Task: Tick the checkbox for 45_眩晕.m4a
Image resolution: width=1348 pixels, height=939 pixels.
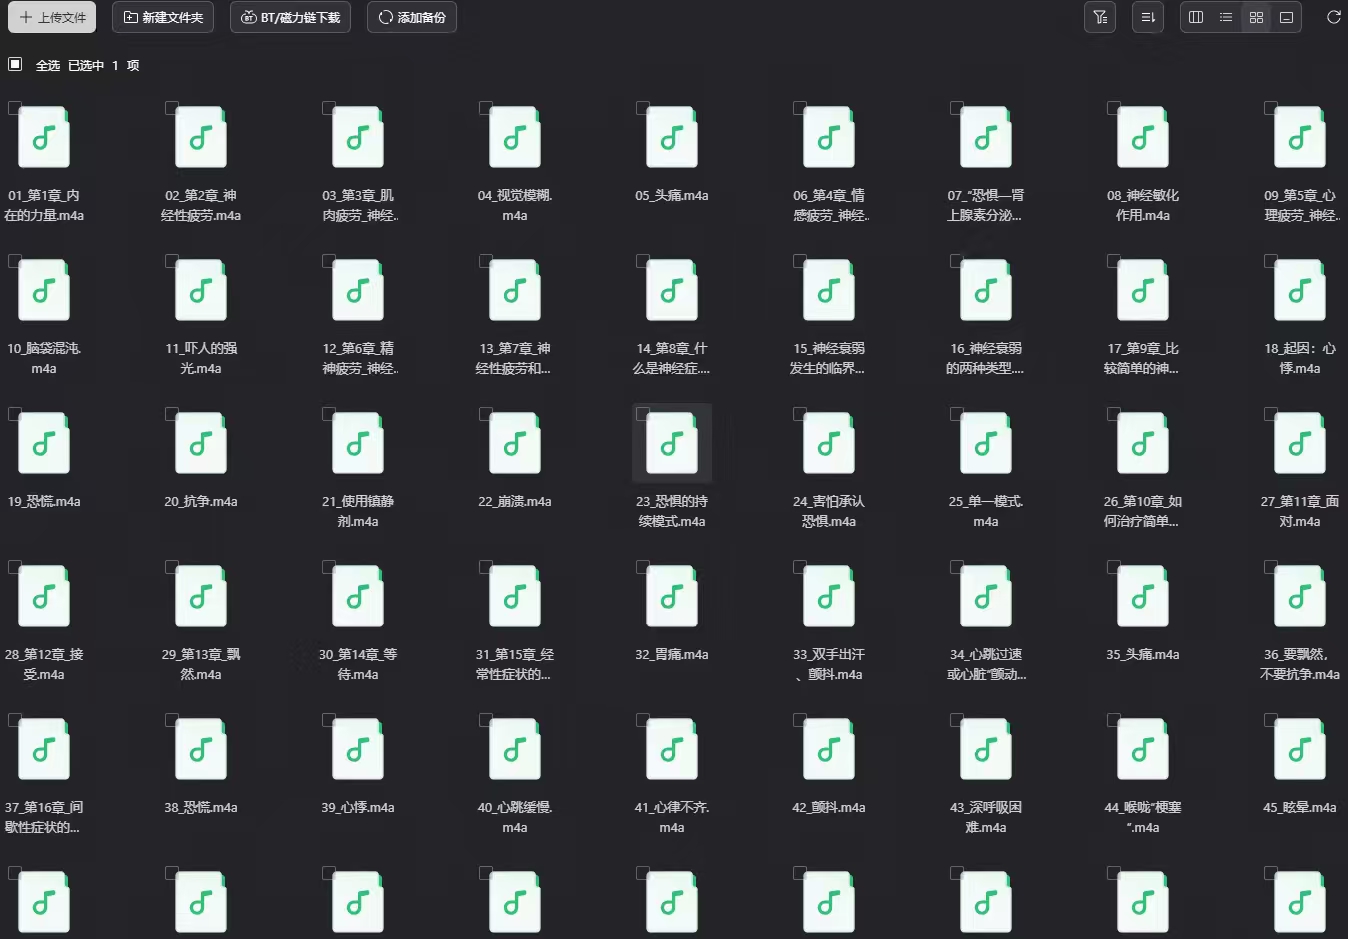Action: (1270, 720)
